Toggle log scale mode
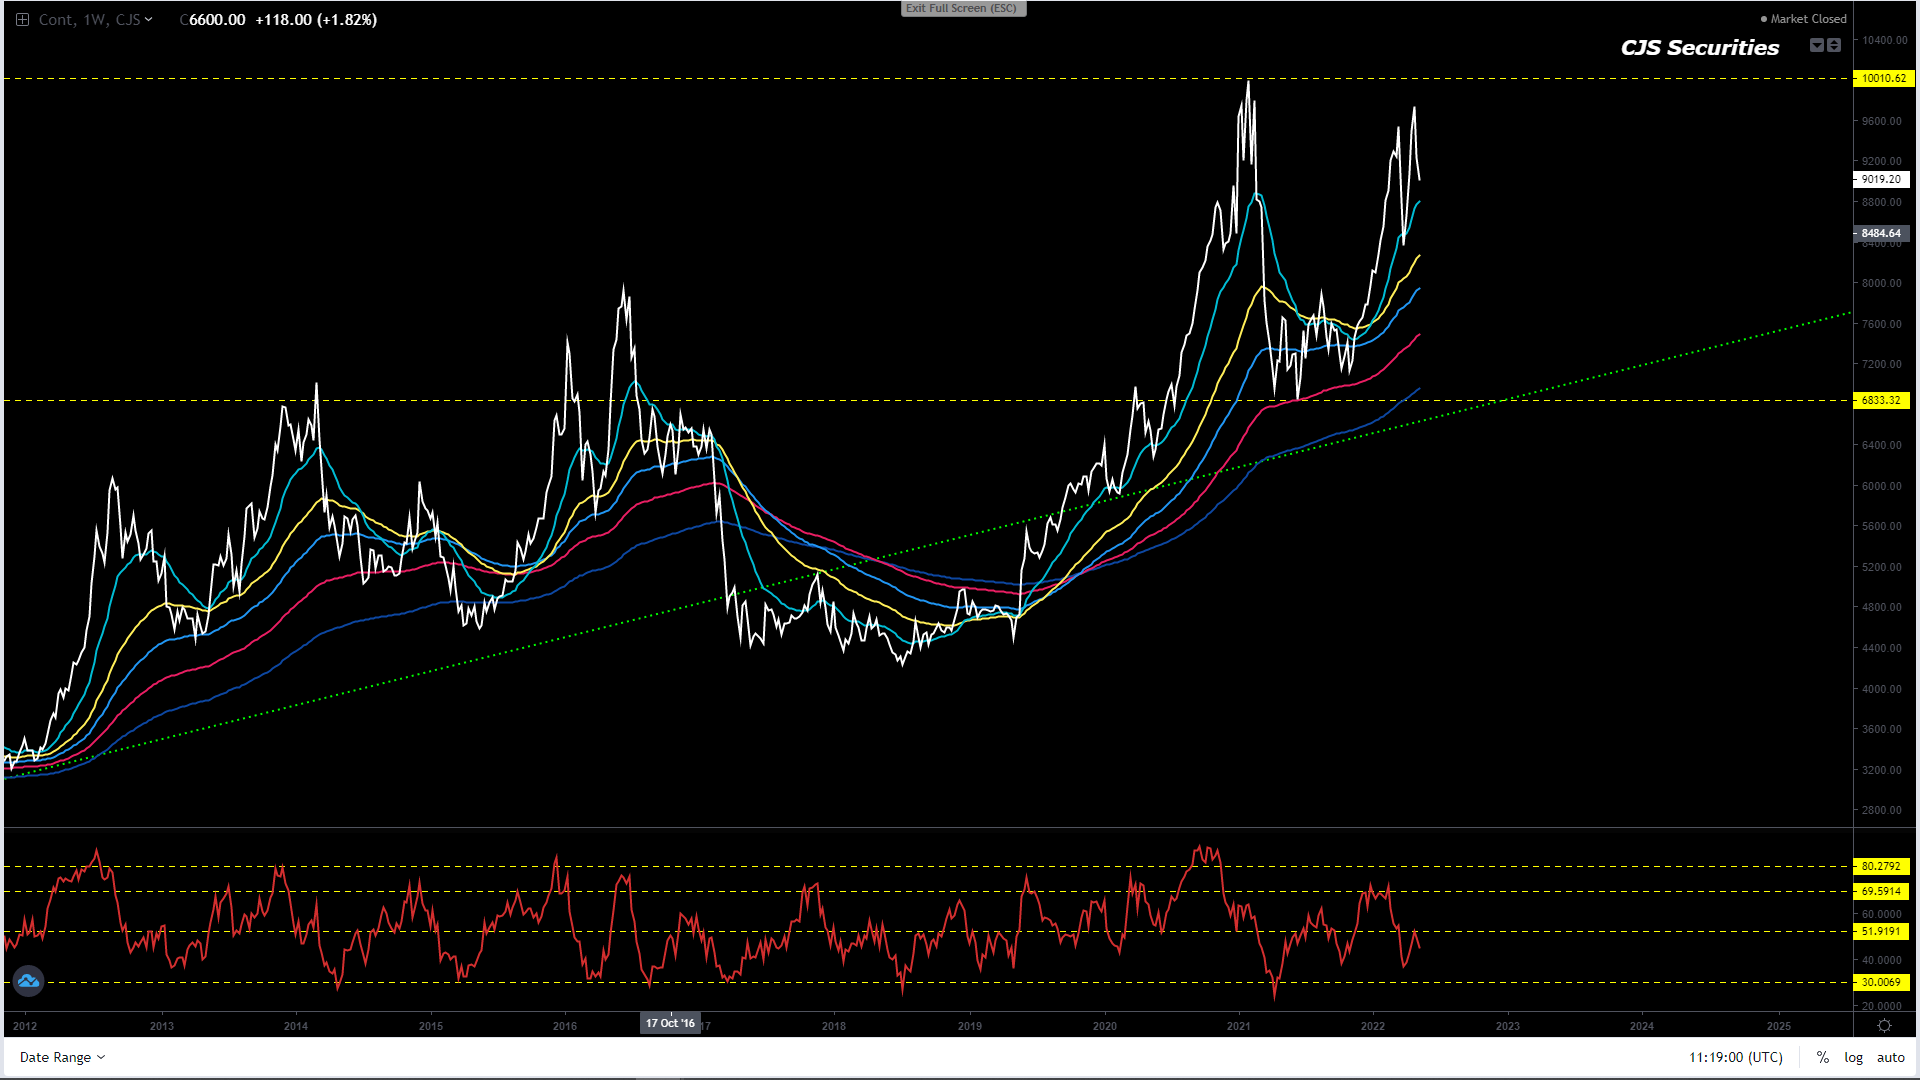The image size is (1920, 1080). 1853,1057
